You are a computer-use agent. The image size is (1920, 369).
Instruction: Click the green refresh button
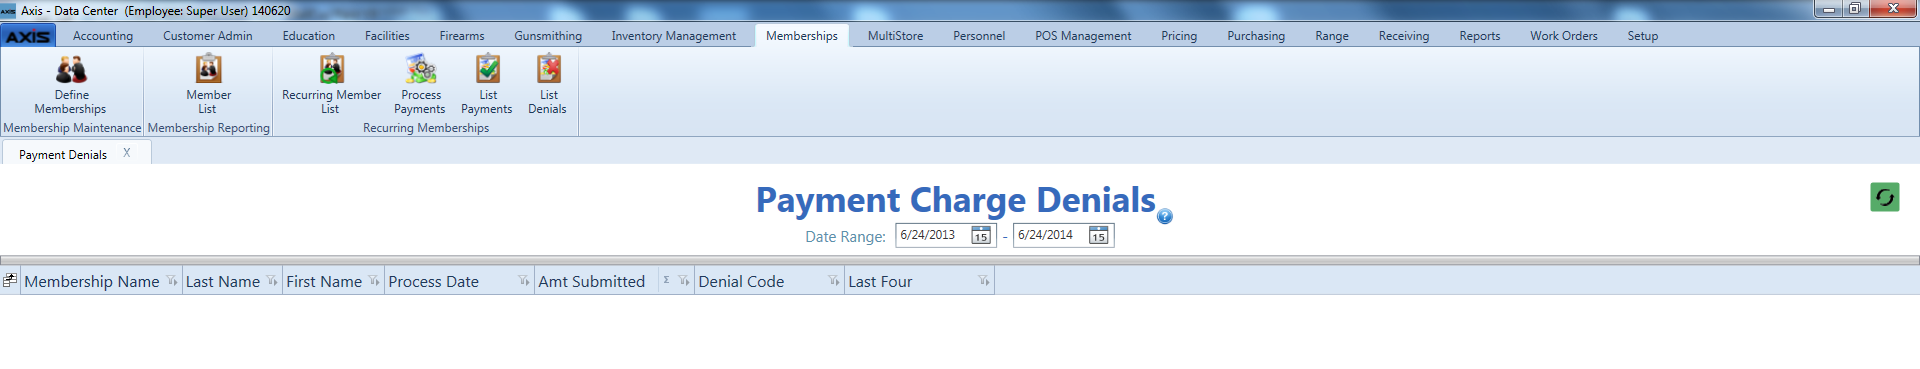click(x=1885, y=197)
